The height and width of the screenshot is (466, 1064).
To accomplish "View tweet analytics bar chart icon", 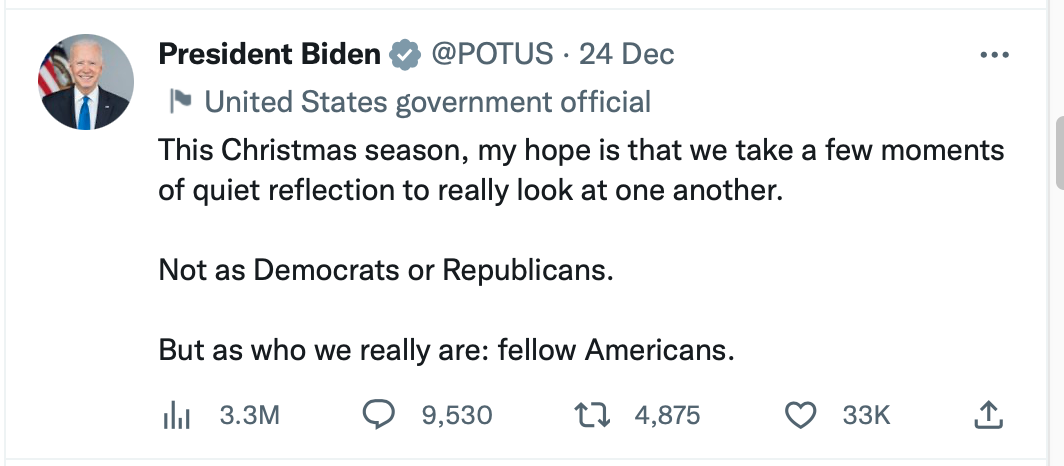I will pos(175,414).
